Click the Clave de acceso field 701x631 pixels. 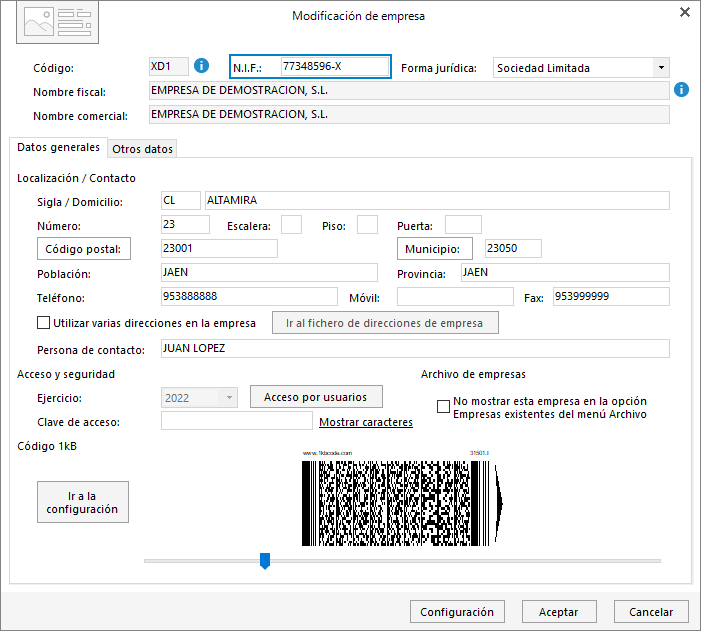(236, 421)
